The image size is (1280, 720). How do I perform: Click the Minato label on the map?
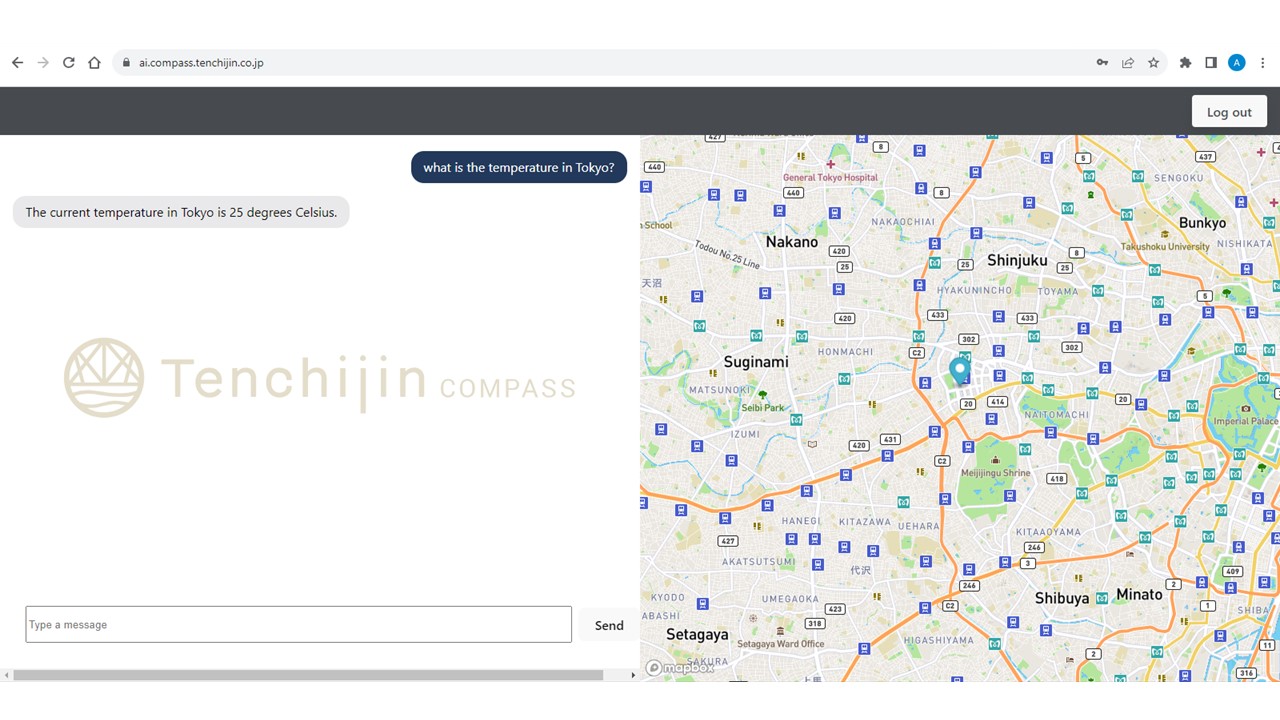click(x=1139, y=594)
